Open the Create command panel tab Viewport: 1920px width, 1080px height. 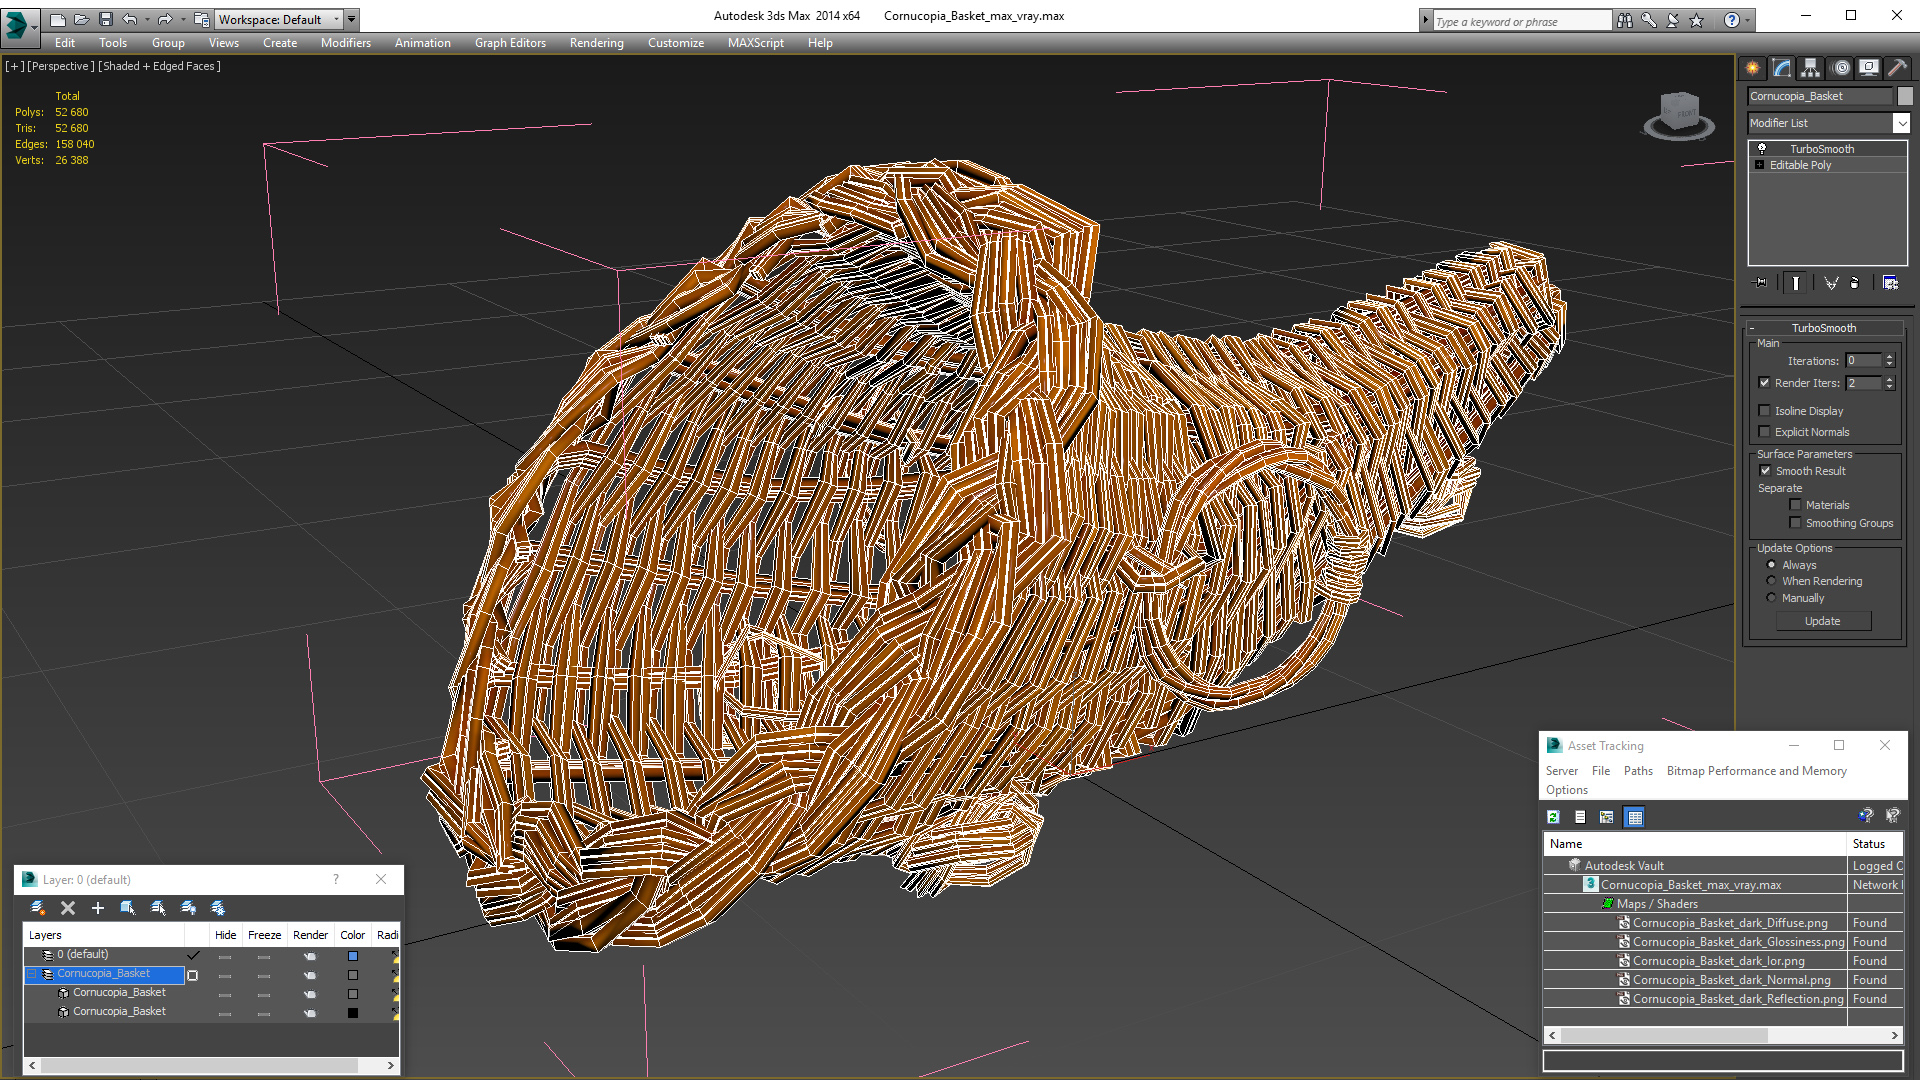[1752, 68]
